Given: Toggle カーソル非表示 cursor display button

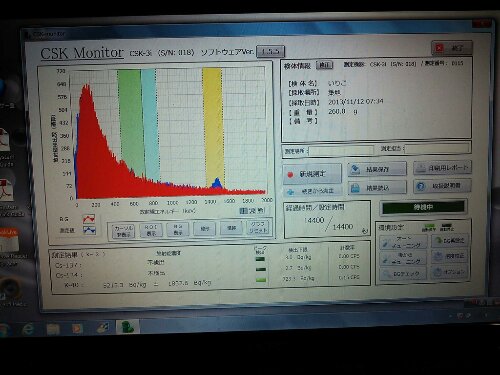Looking at the screenshot, I should (x=122, y=230).
